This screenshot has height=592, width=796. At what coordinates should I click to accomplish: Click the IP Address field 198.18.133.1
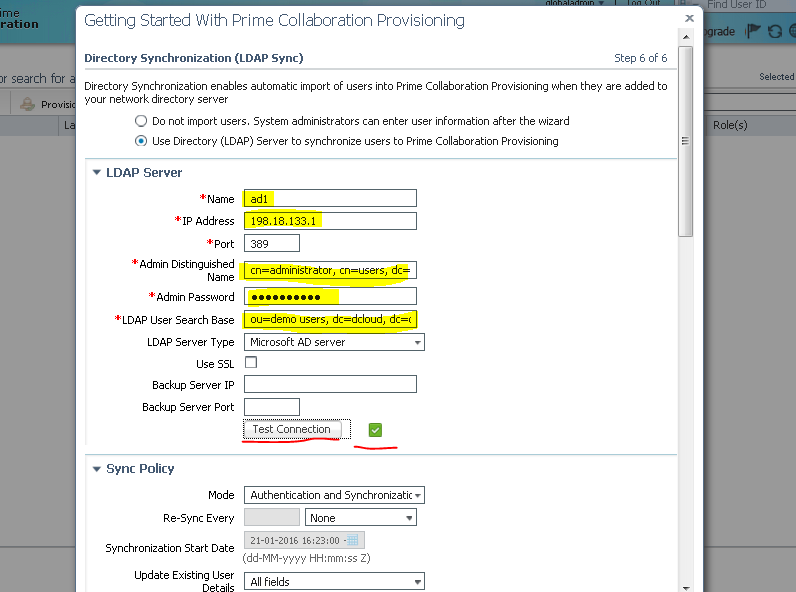point(330,221)
